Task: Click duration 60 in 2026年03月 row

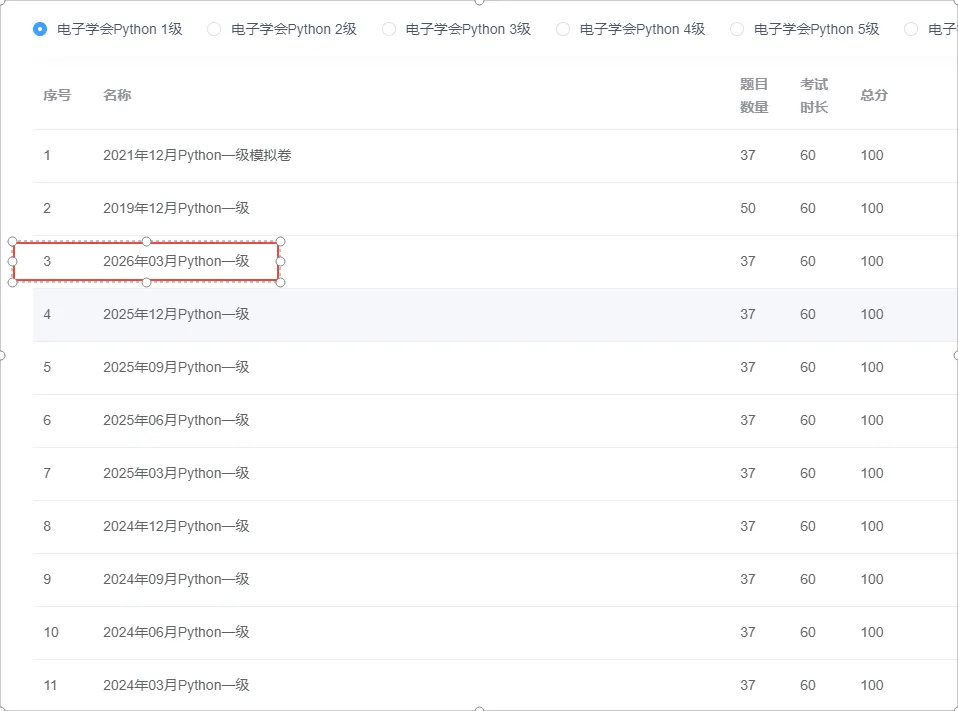Action: click(x=808, y=261)
